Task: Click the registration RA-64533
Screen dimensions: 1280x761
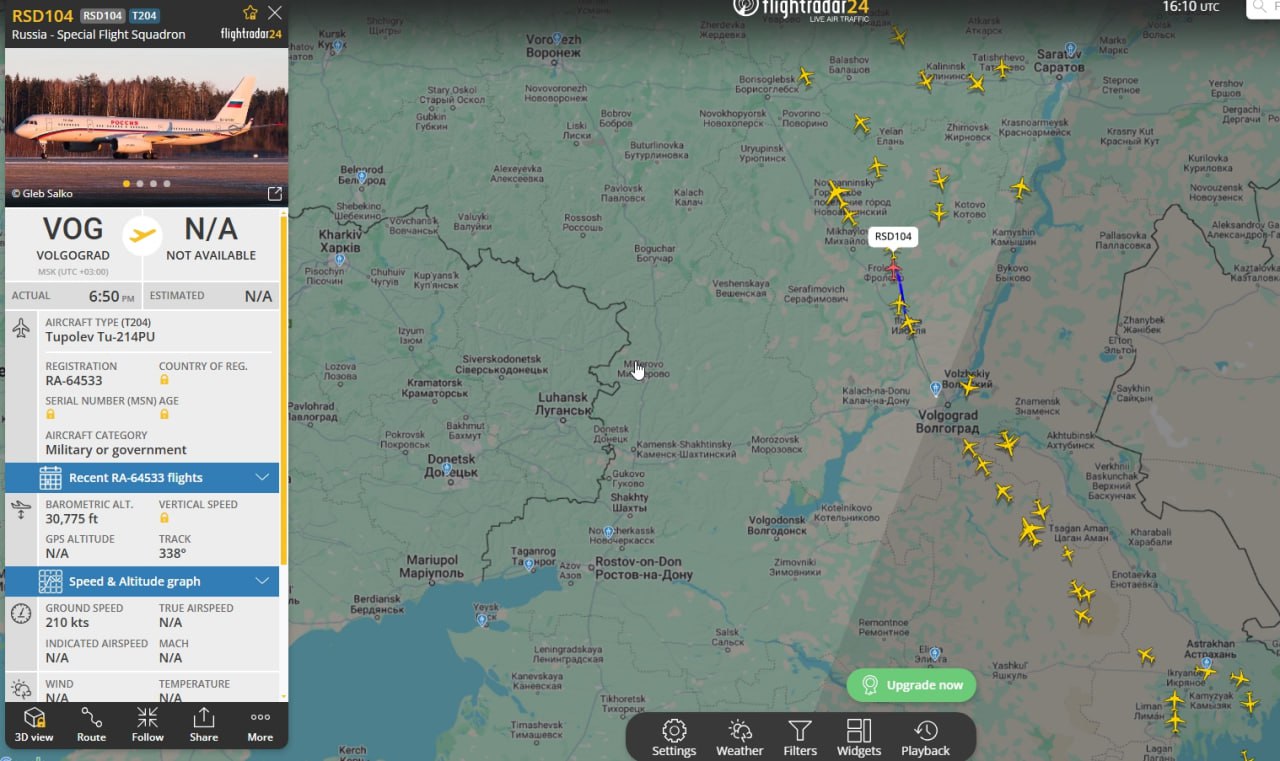Action: (x=74, y=380)
